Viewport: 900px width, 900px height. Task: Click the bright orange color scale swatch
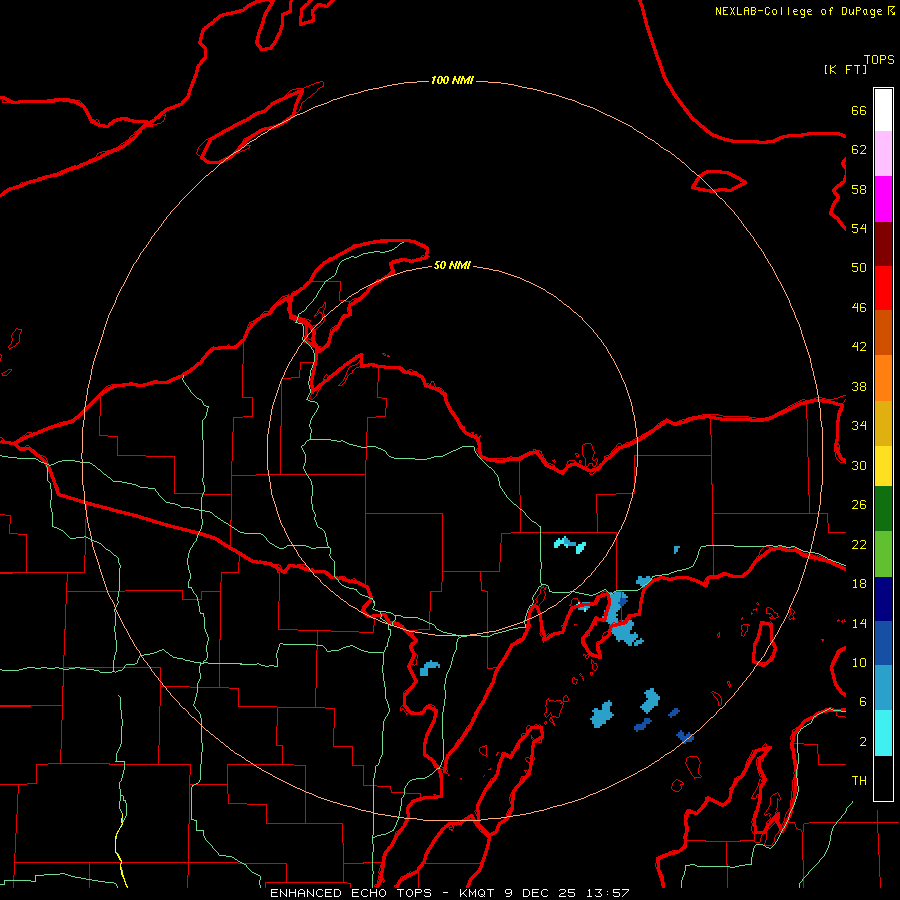click(883, 378)
